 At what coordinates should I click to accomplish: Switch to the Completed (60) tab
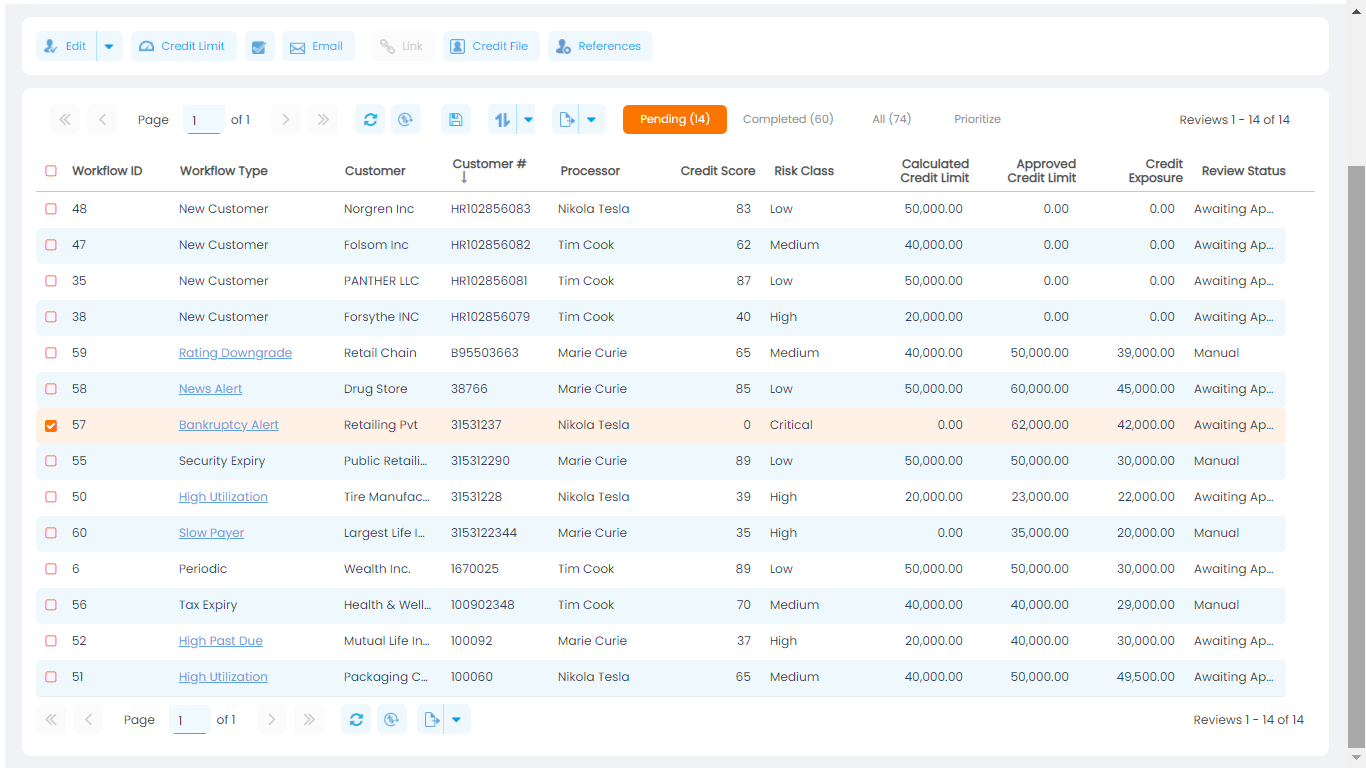(787, 119)
